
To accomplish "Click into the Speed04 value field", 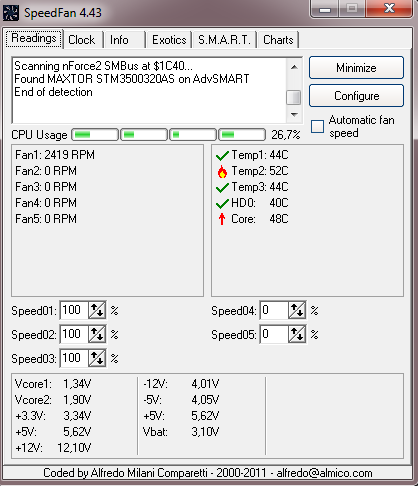I will point(274,310).
